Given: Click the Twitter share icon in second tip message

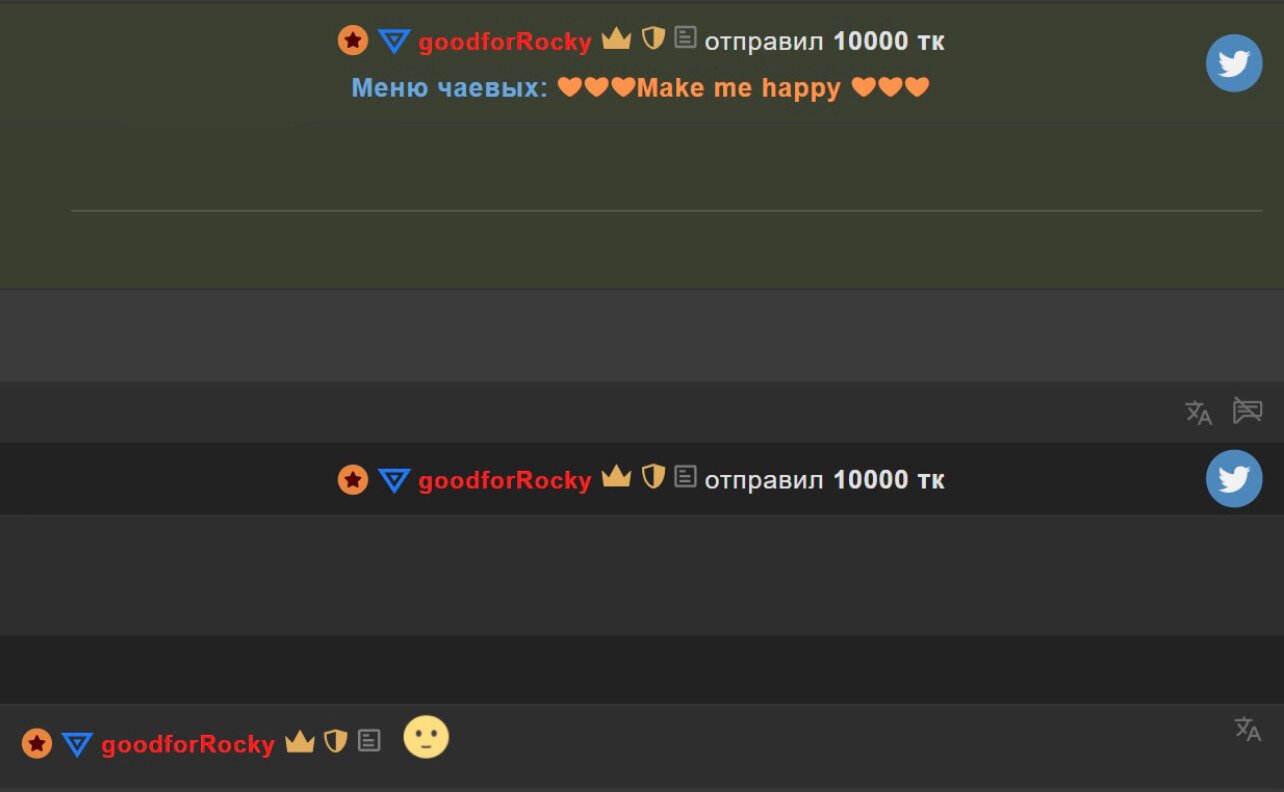Looking at the screenshot, I should [1234, 478].
